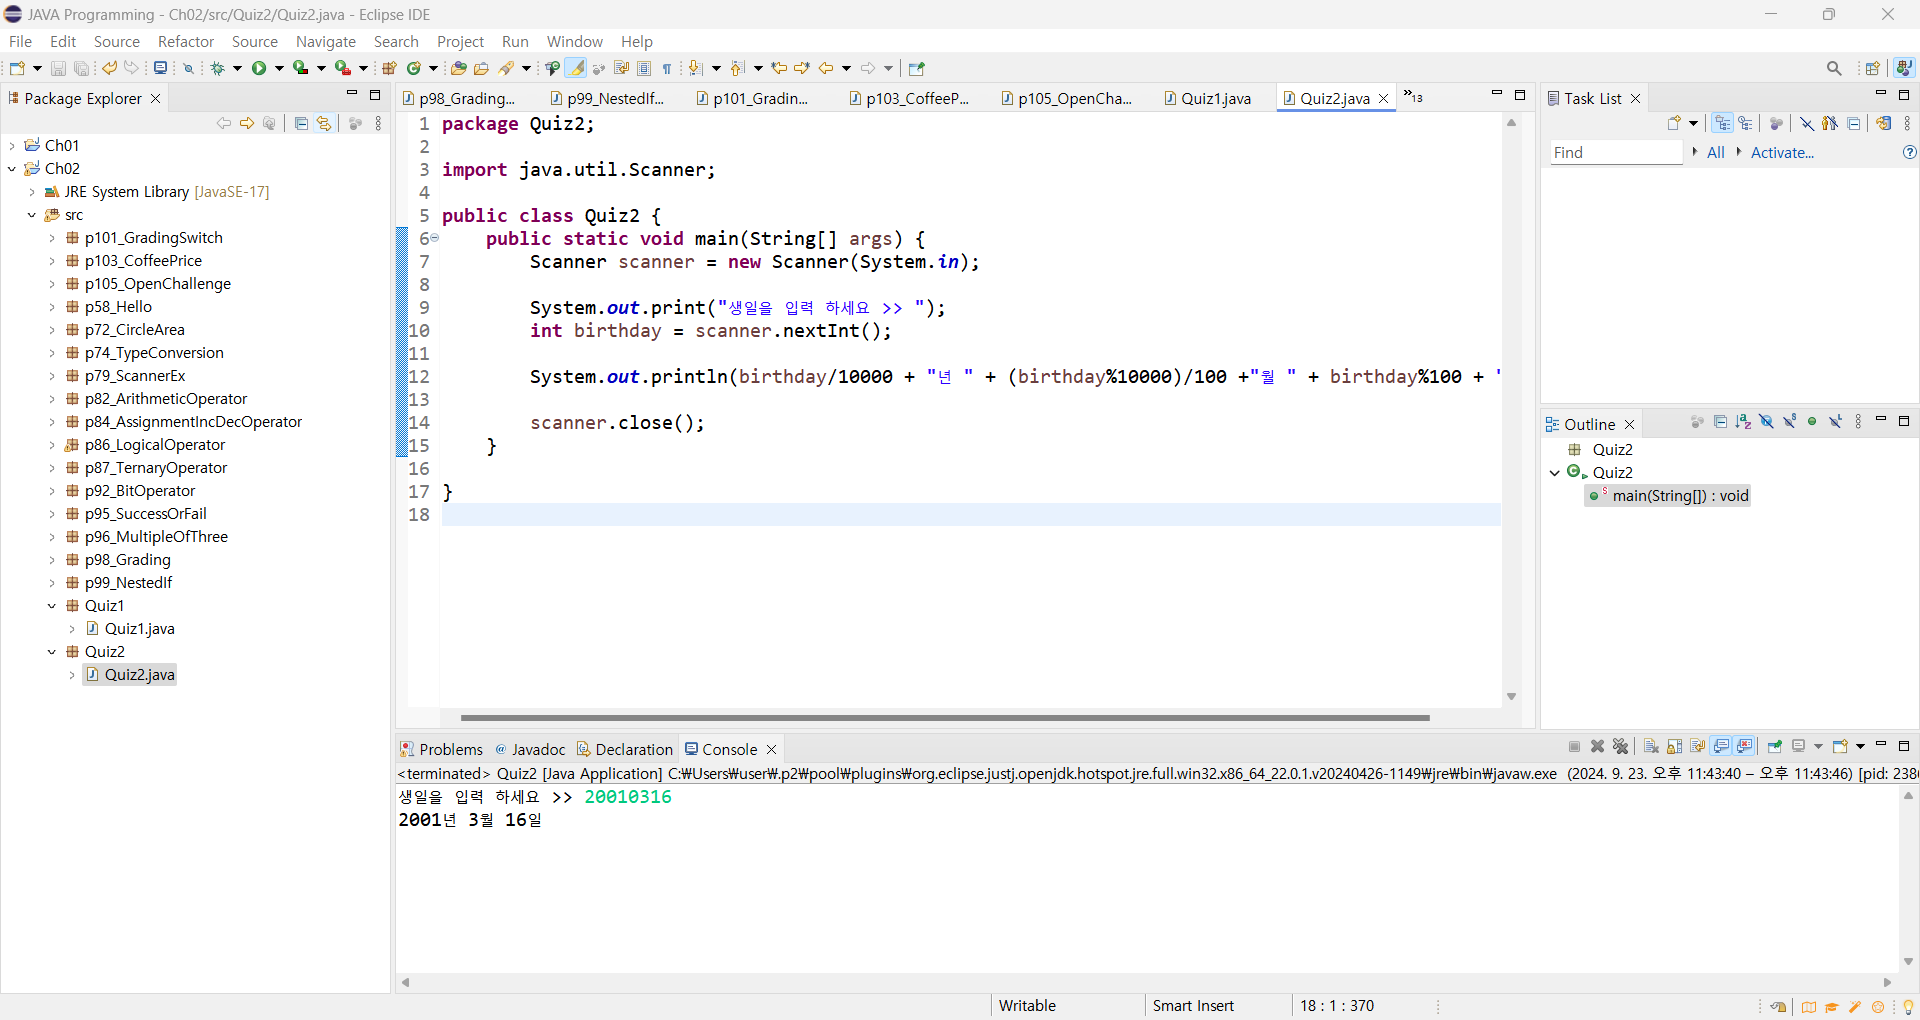
Task: Show hidden editor tabs list
Action: 1413,97
